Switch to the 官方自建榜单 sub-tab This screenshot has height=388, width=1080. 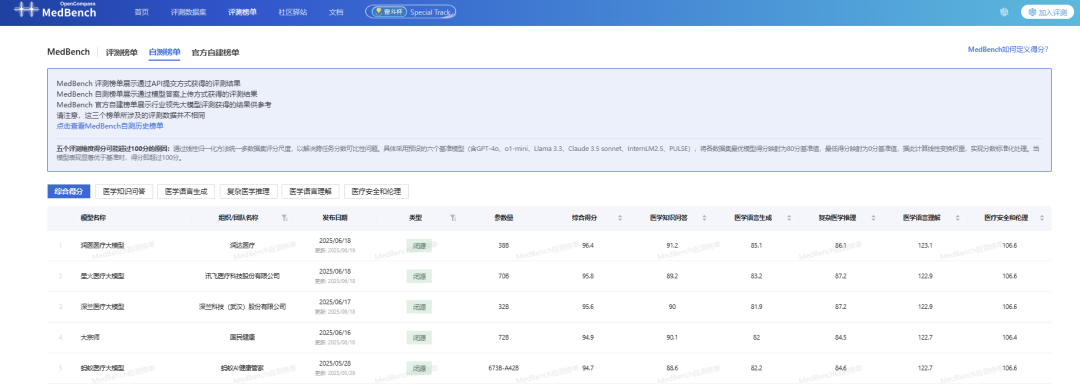[x=216, y=52]
